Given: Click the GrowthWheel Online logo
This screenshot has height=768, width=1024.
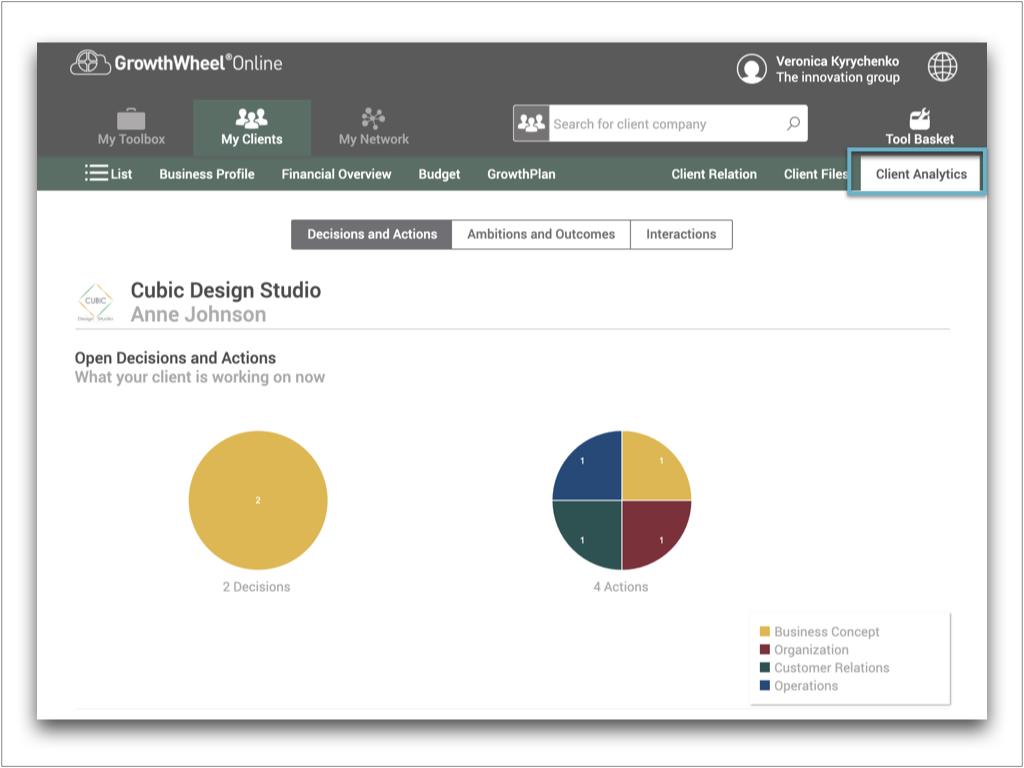Looking at the screenshot, I should [x=176, y=63].
